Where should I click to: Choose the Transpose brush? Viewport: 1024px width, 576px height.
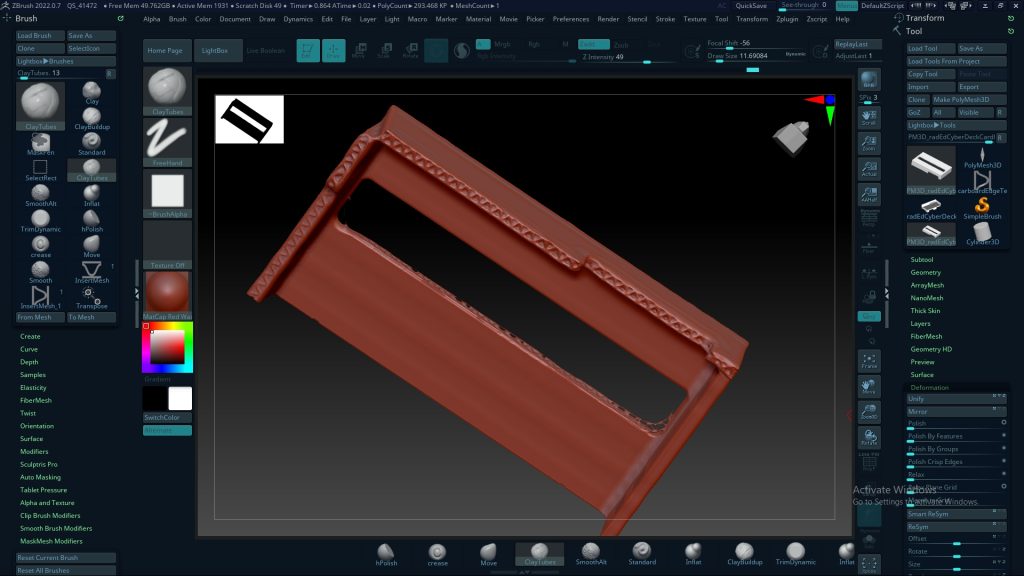pos(92,298)
